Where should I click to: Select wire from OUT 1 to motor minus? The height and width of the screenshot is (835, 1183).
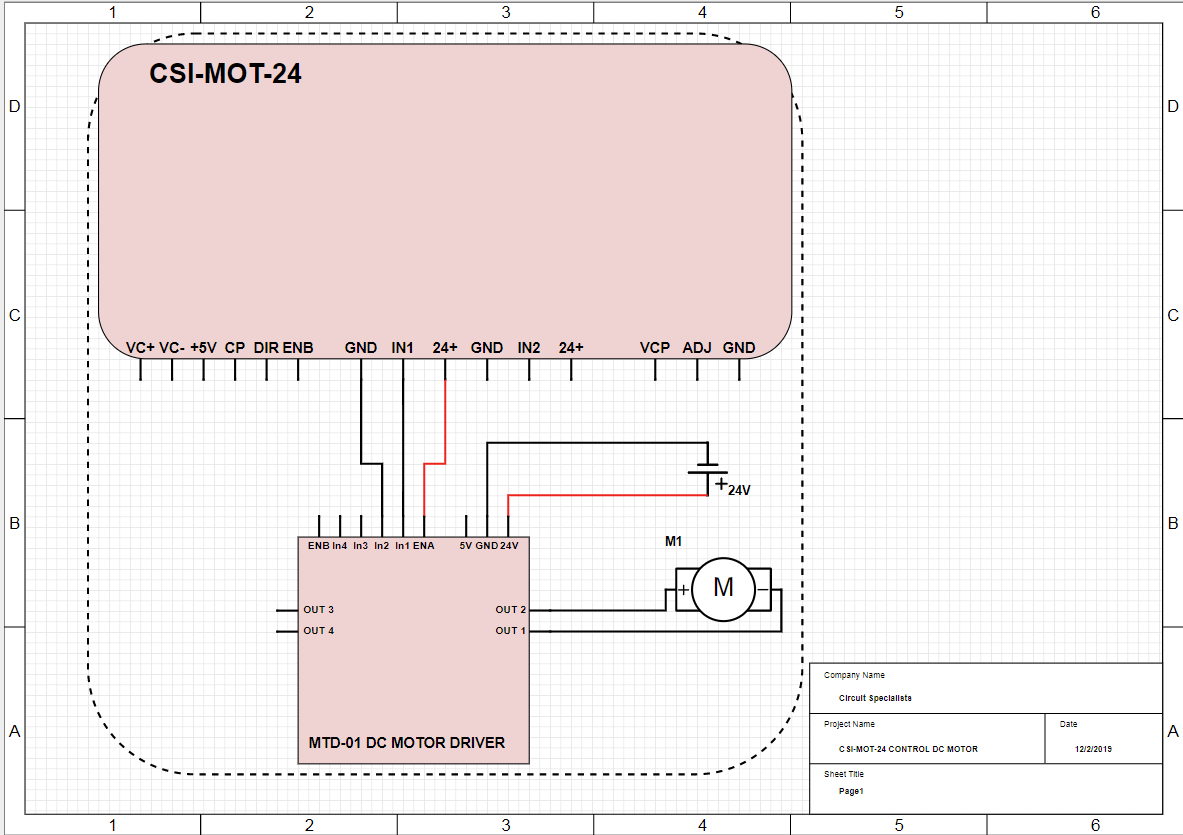(x=664, y=631)
